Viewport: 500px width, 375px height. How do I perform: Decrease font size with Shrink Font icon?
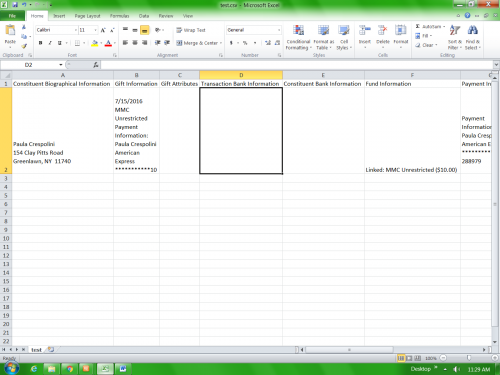click(112, 30)
